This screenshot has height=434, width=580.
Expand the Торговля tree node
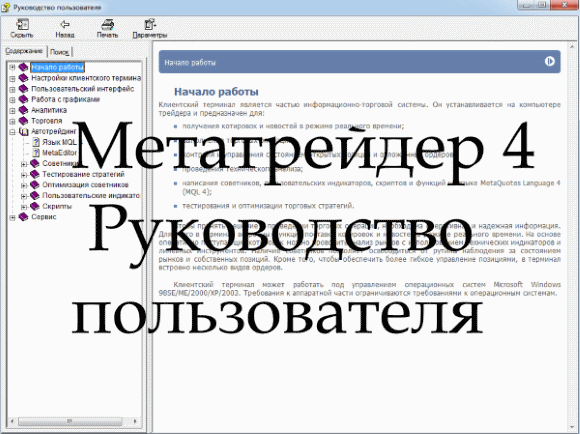12,121
